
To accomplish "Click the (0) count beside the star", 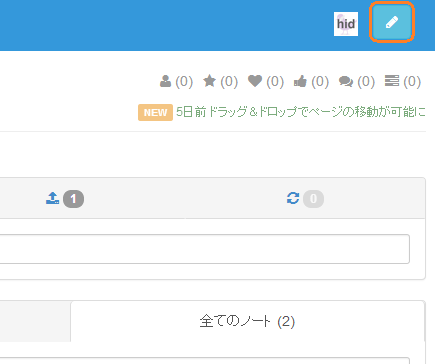I will 229,81.
